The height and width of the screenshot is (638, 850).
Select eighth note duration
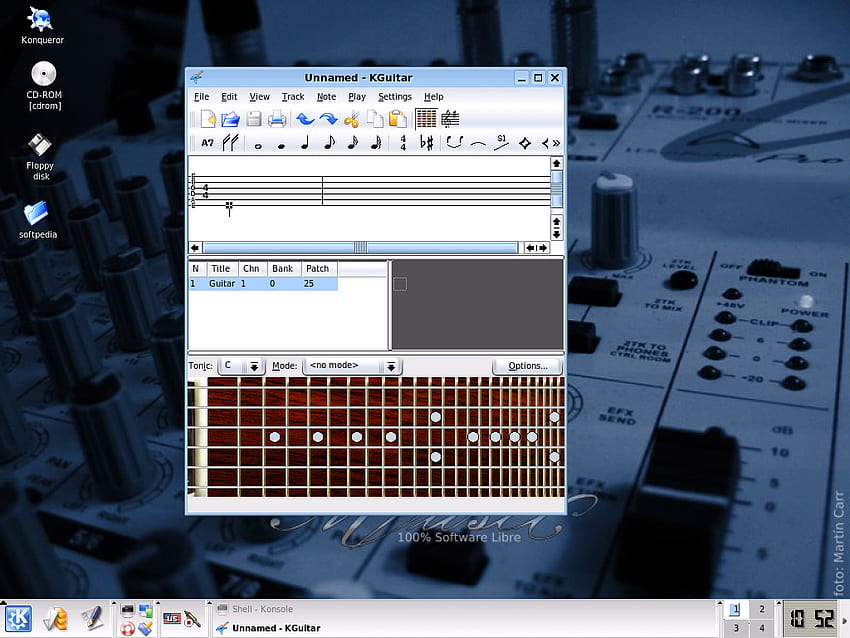329,143
